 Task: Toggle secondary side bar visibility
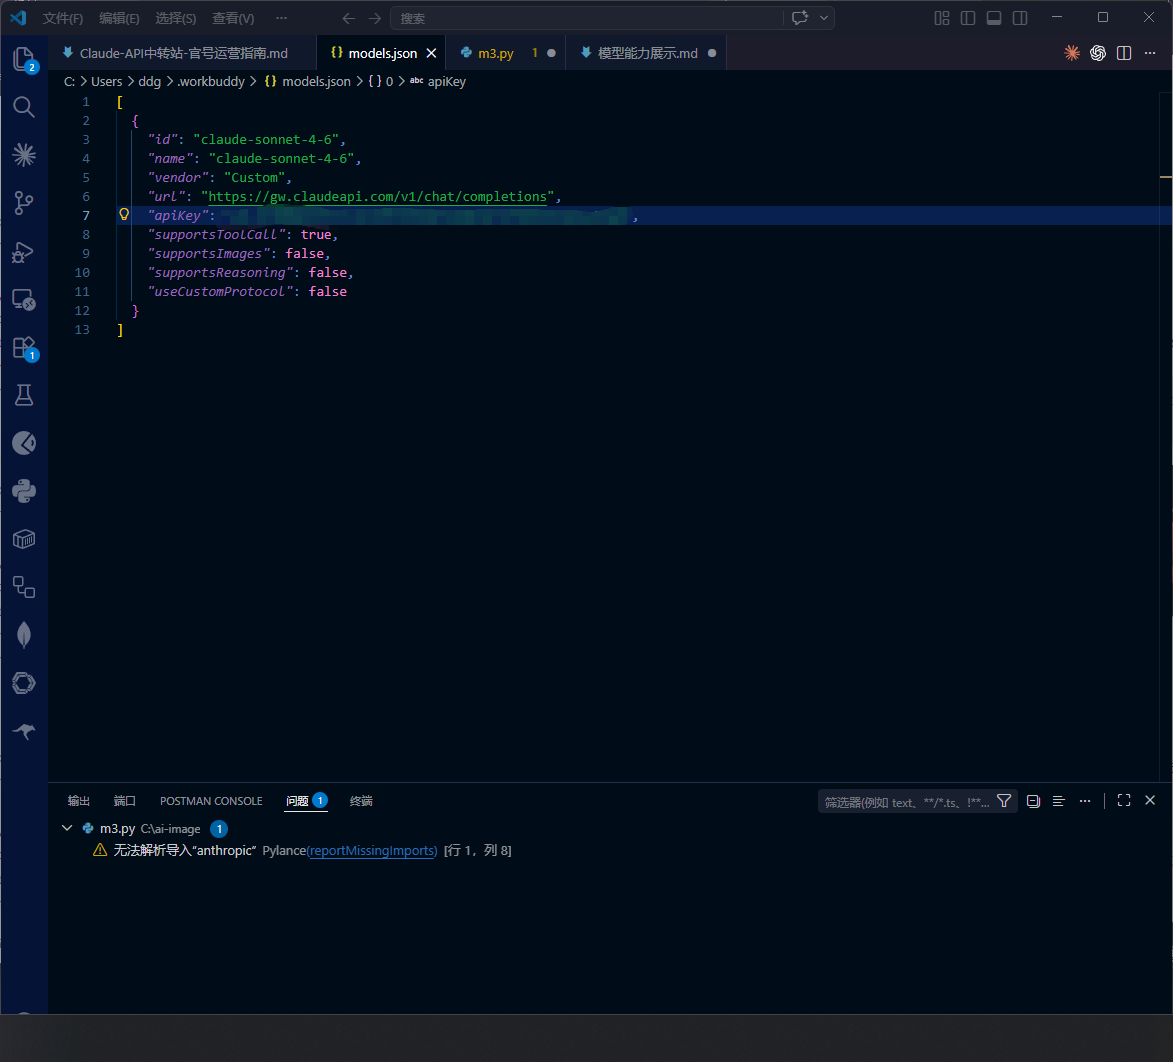coord(1020,18)
